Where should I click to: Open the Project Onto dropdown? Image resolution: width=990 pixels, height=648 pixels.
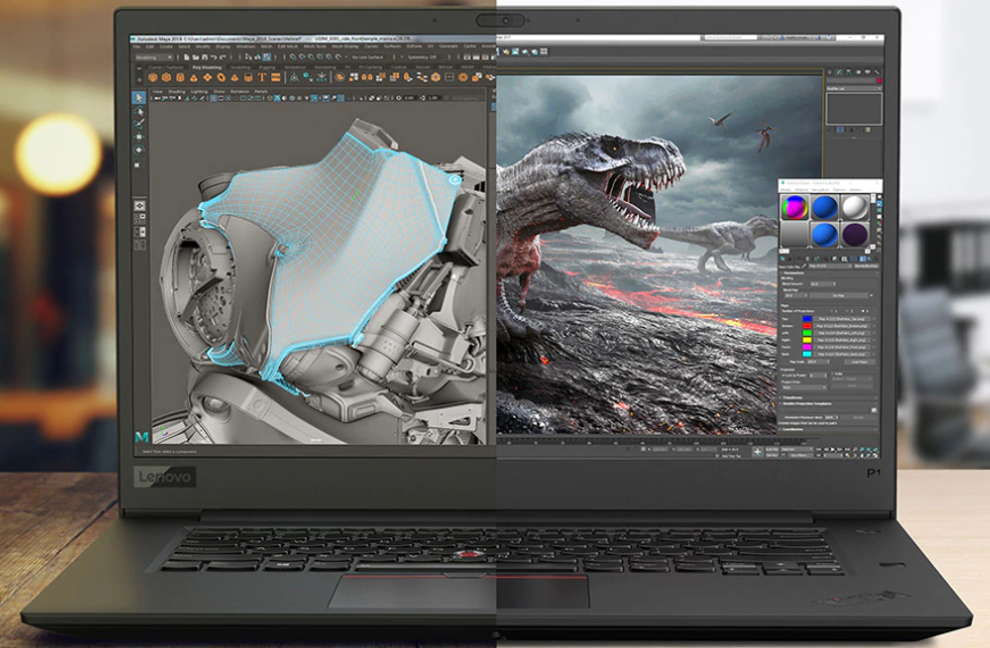[804, 387]
